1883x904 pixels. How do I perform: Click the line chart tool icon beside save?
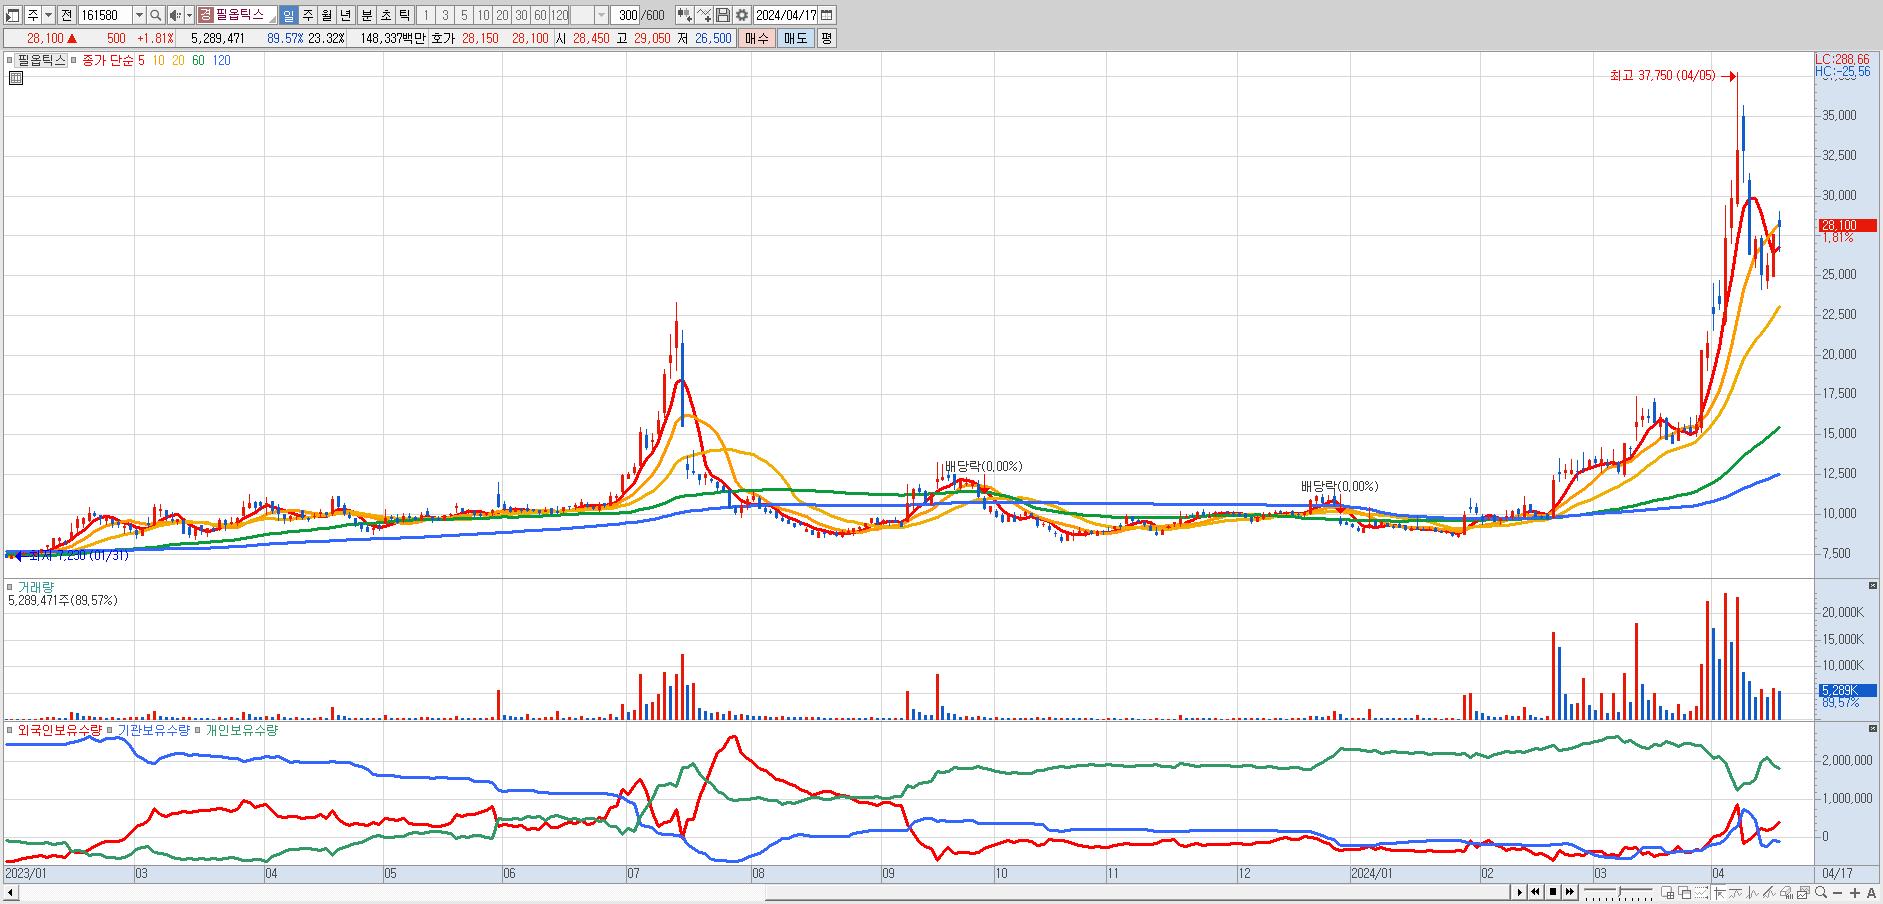[703, 15]
